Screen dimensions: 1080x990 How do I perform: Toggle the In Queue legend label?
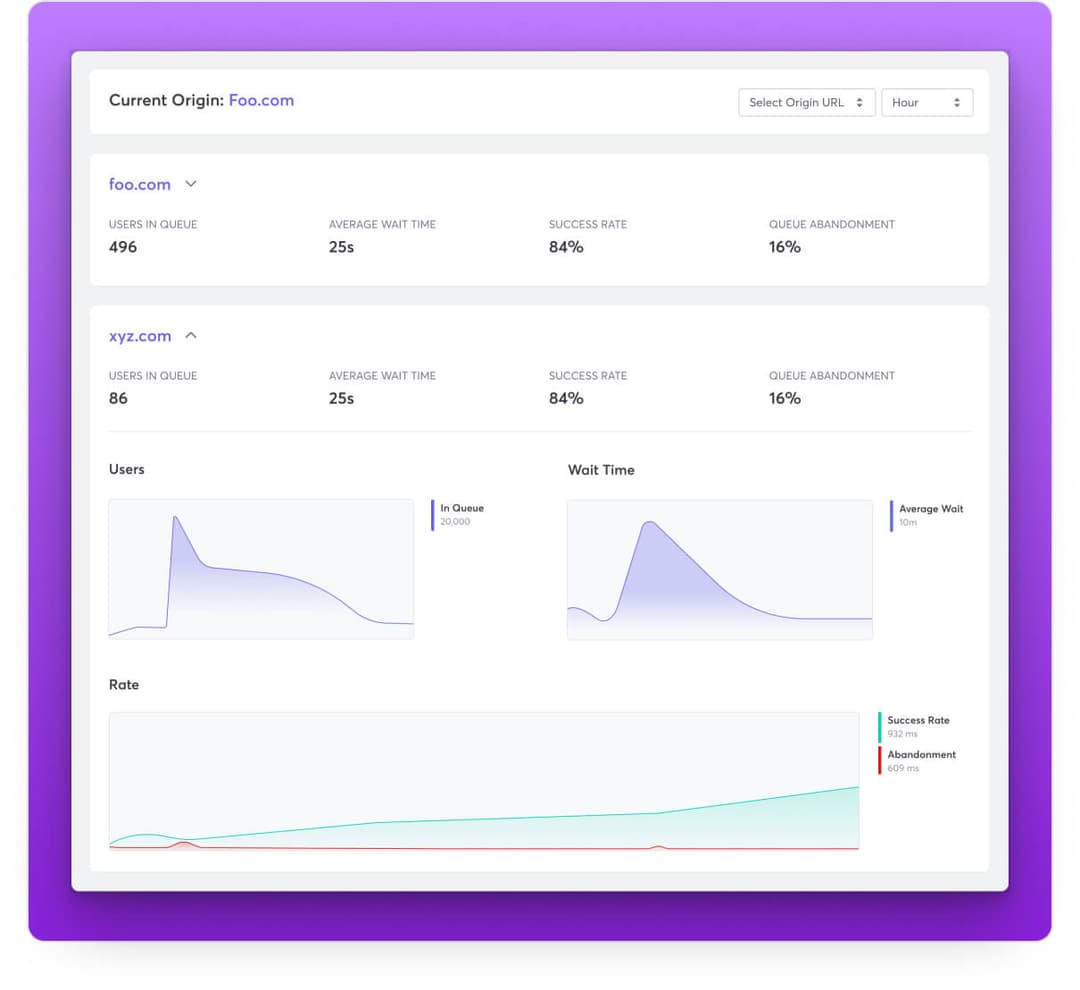(x=462, y=508)
